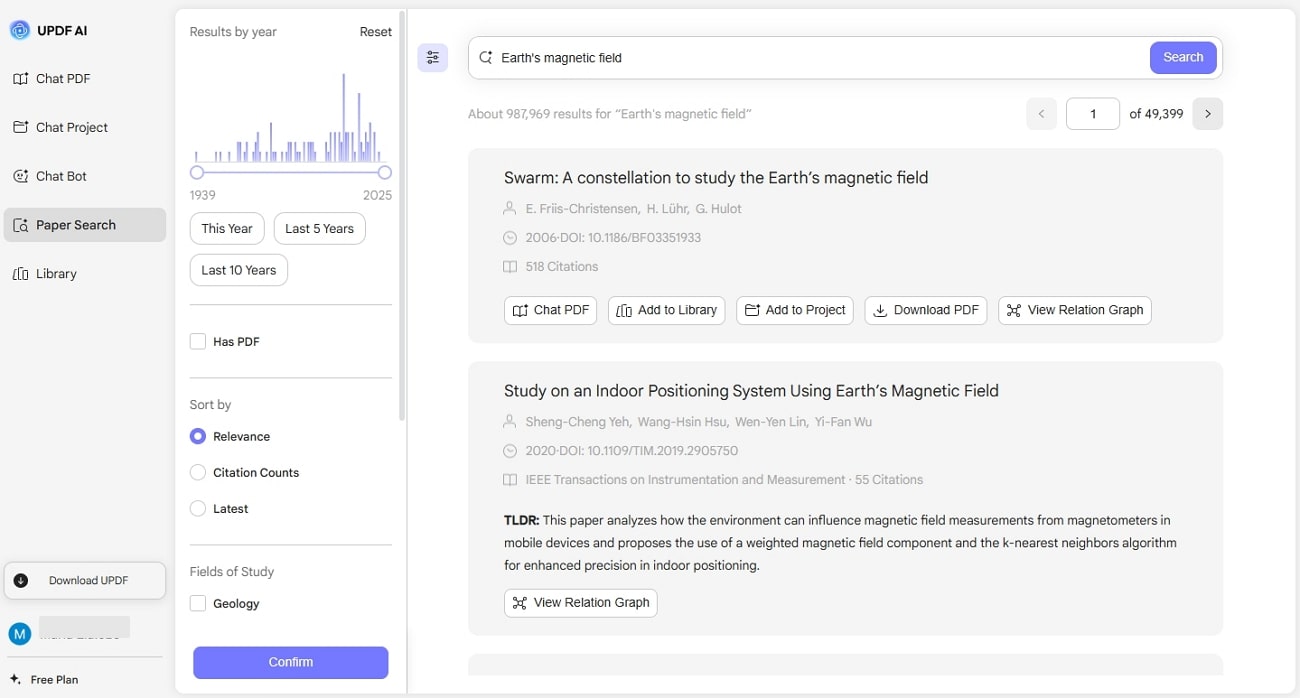
Task: Click Chat PDF for the Swarm paper
Action: click(550, 310)
